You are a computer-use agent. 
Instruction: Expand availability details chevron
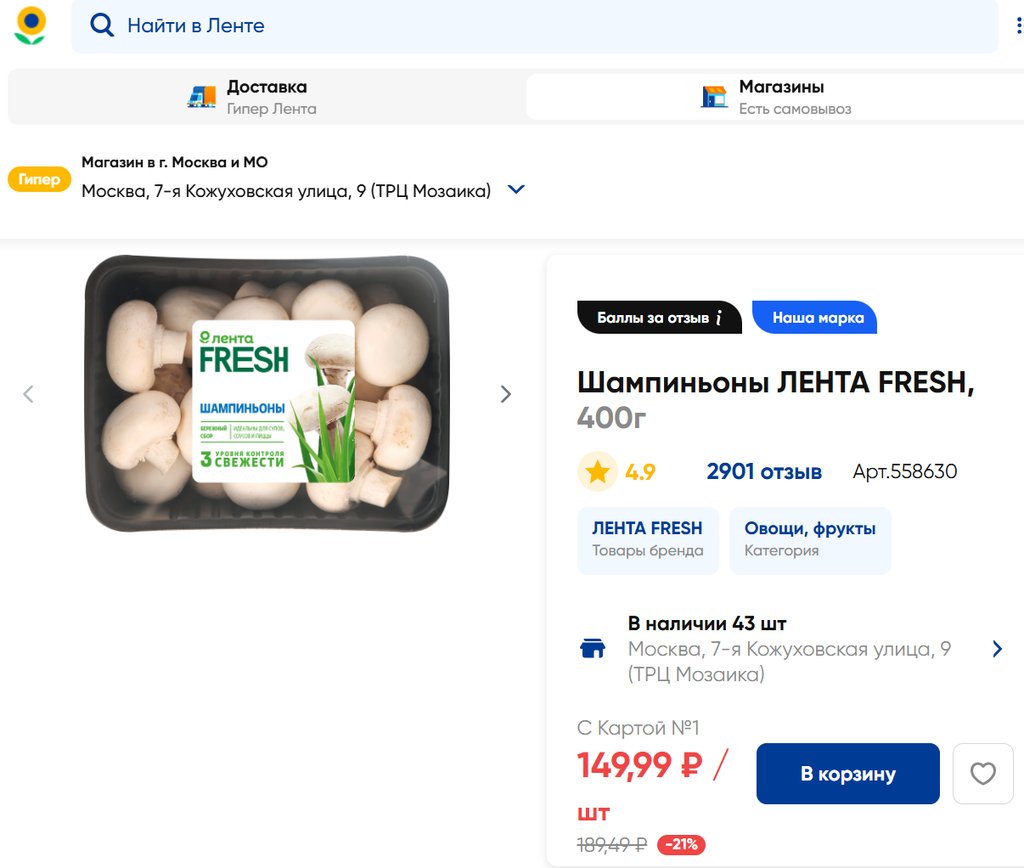(996, 649)
